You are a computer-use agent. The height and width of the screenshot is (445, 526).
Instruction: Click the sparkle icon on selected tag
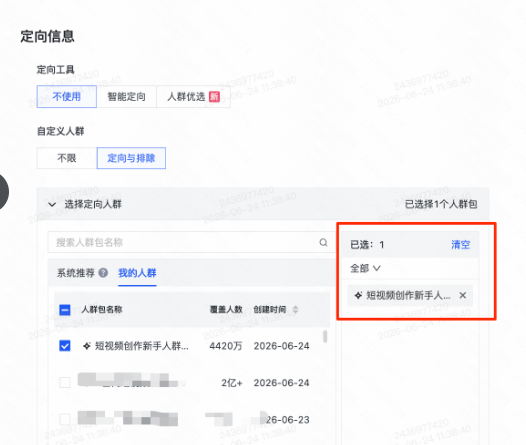[x=358, y=295]
